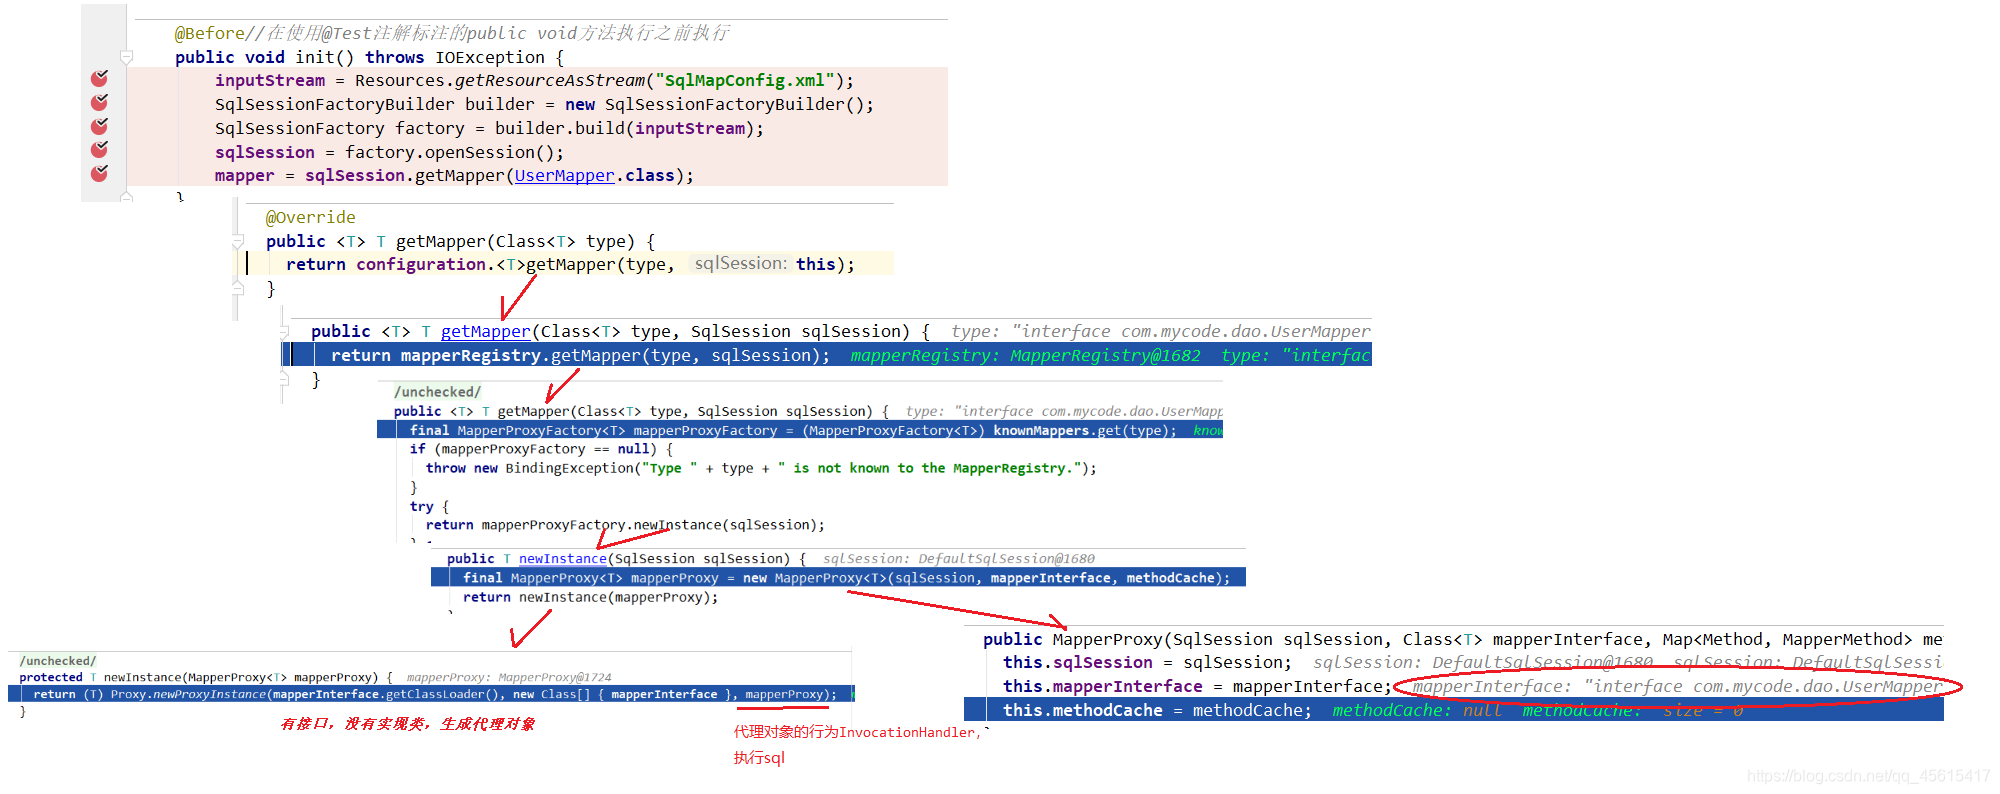Click return newInstance(mapperProxy) line

coord(590,597)
